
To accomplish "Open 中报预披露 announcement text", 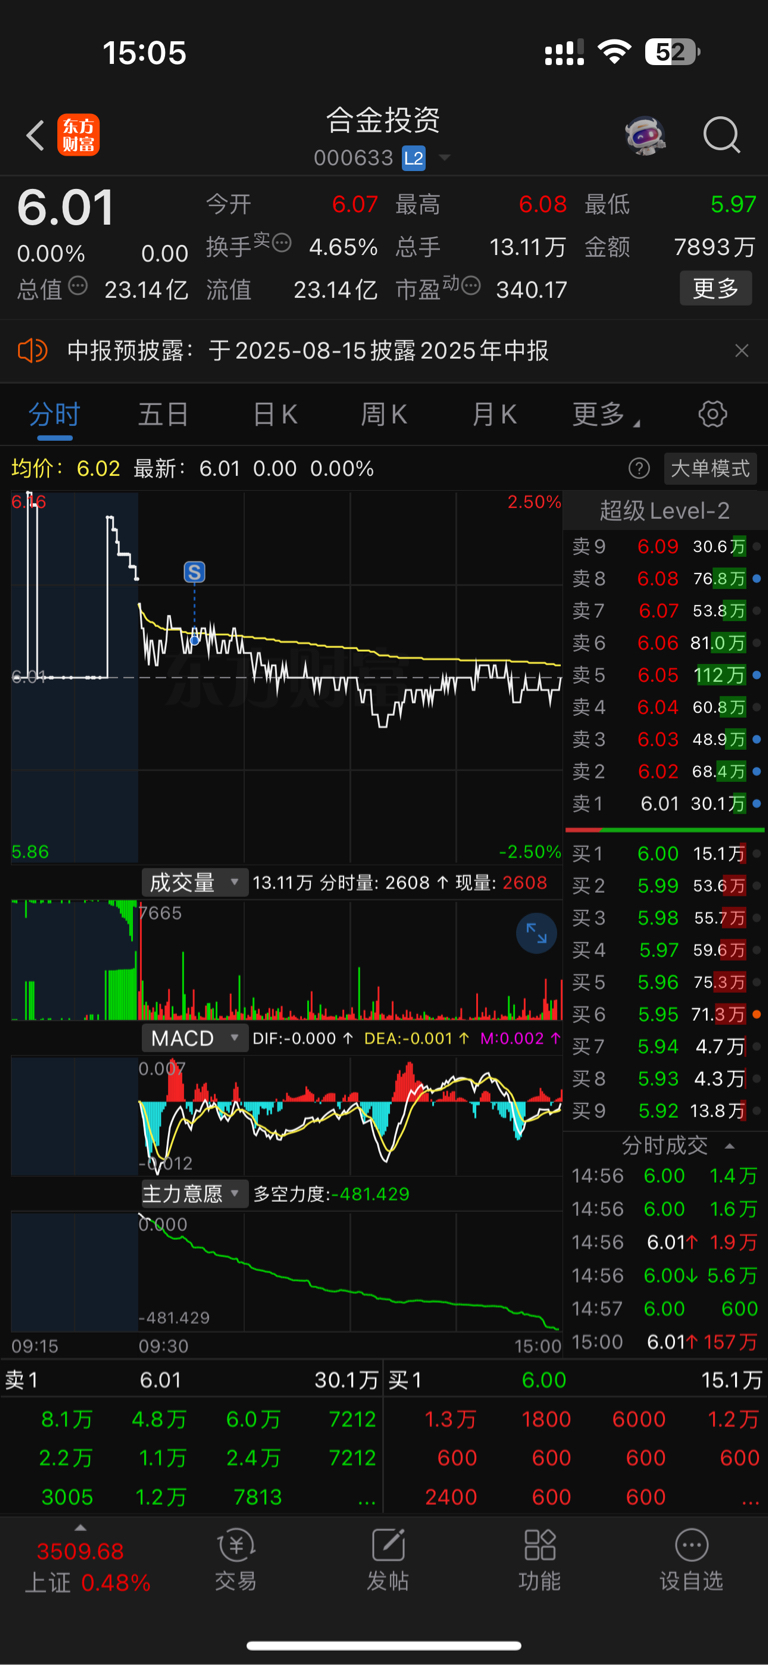I will [308, 351].
